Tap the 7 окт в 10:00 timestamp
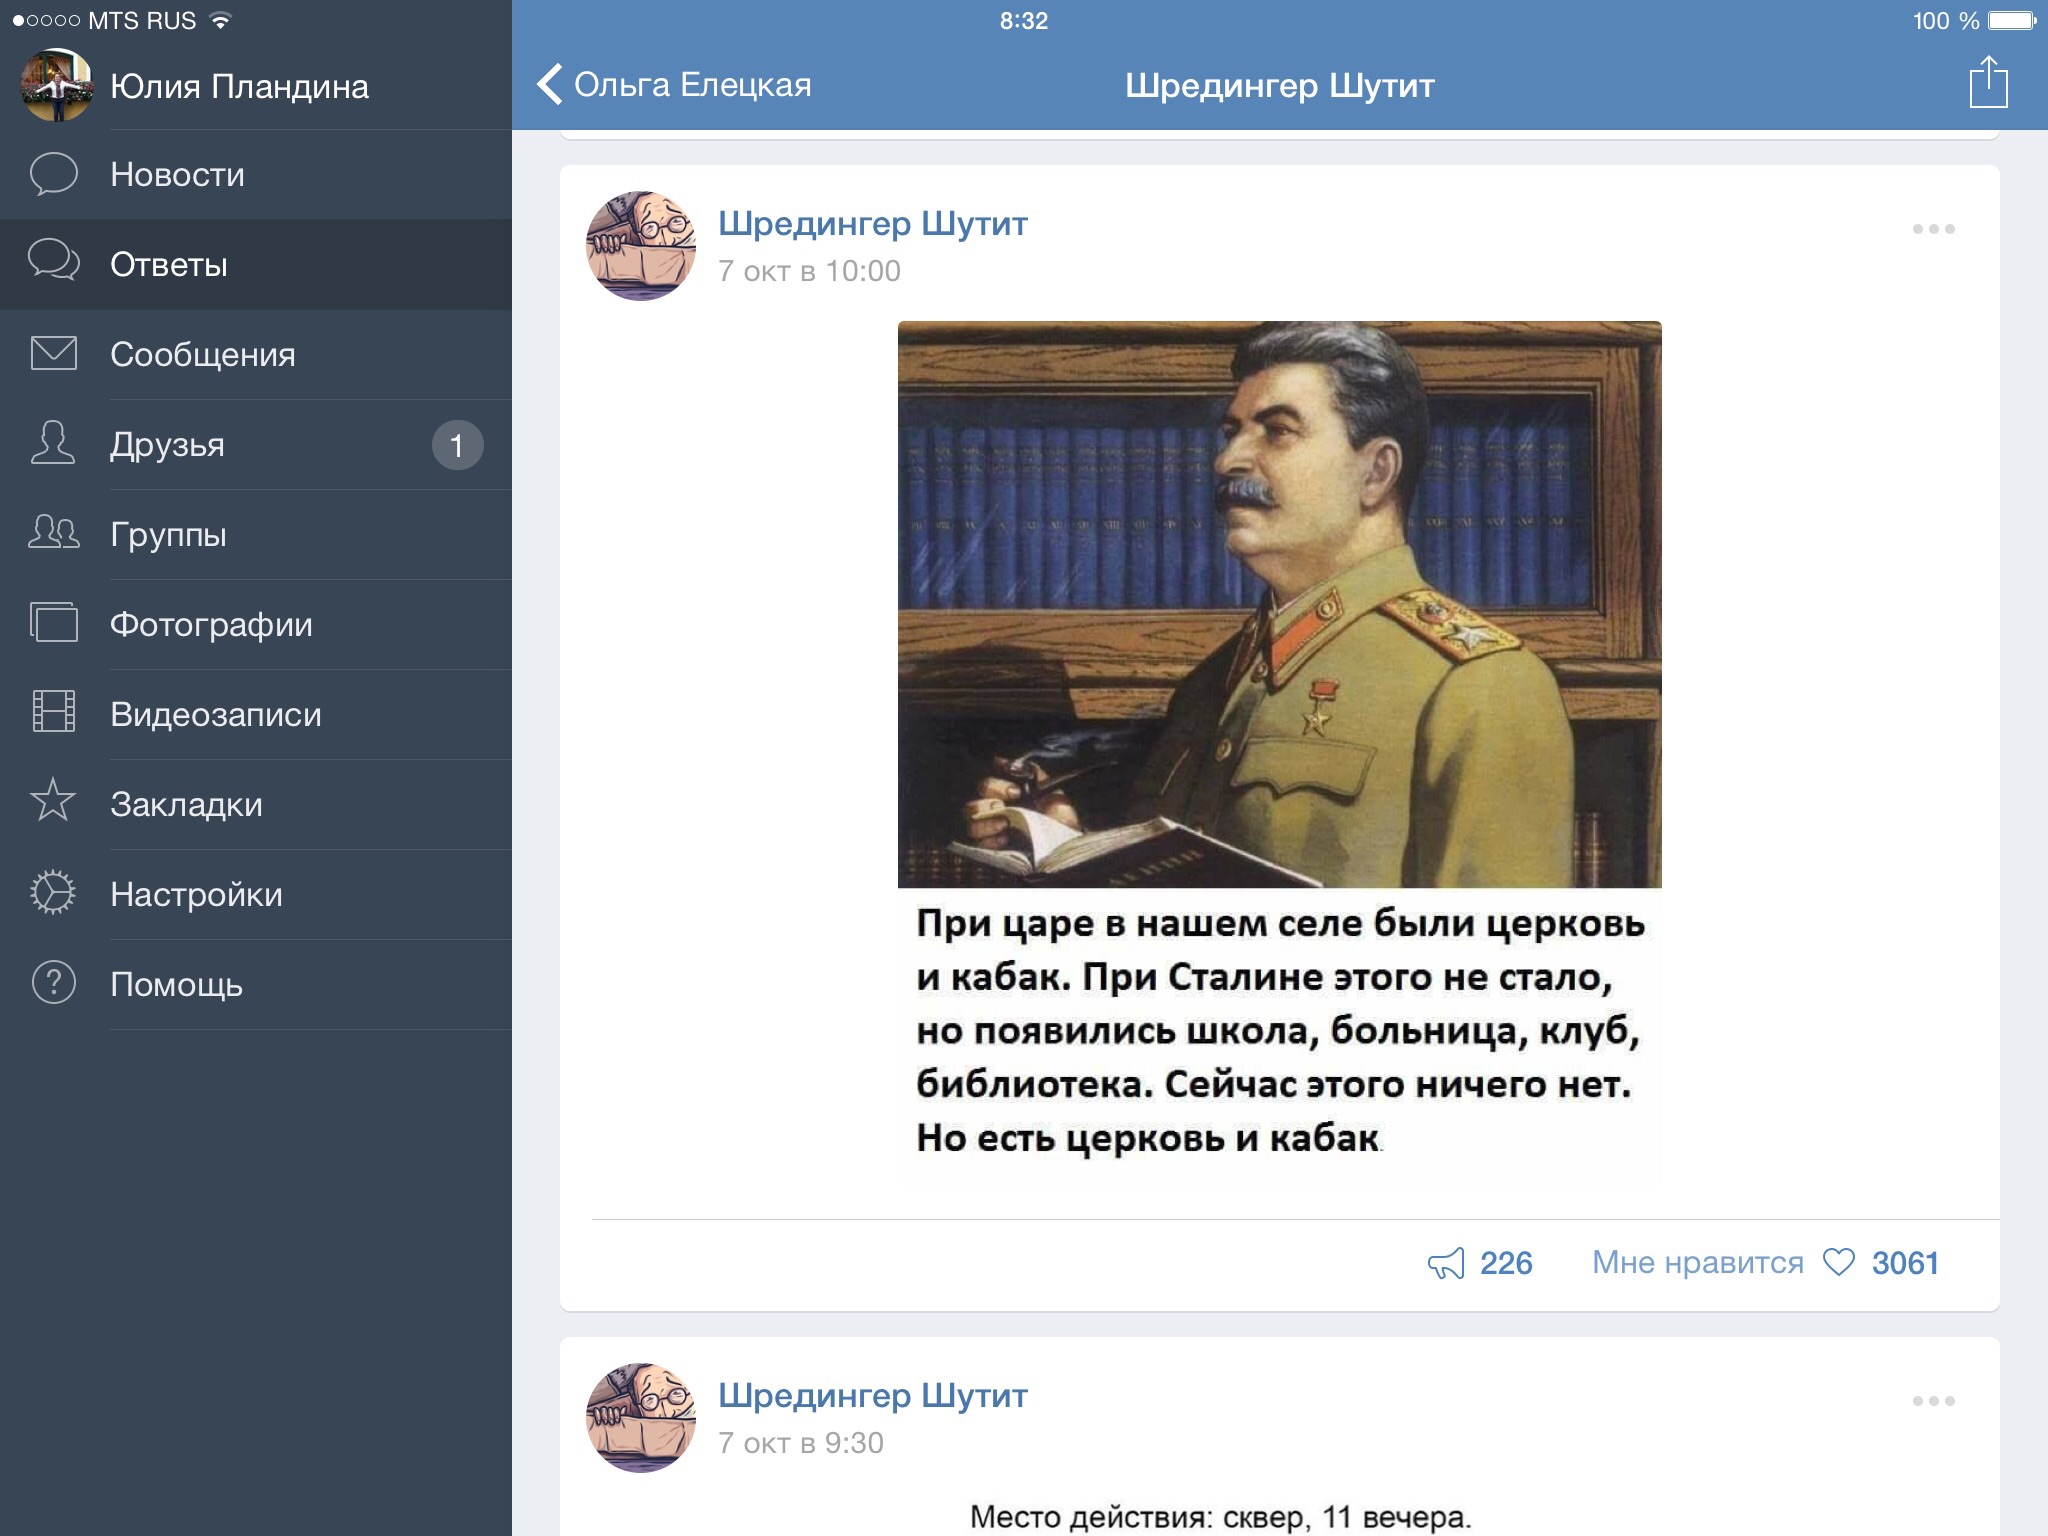2048x1536 pixels. click(809, 271)
